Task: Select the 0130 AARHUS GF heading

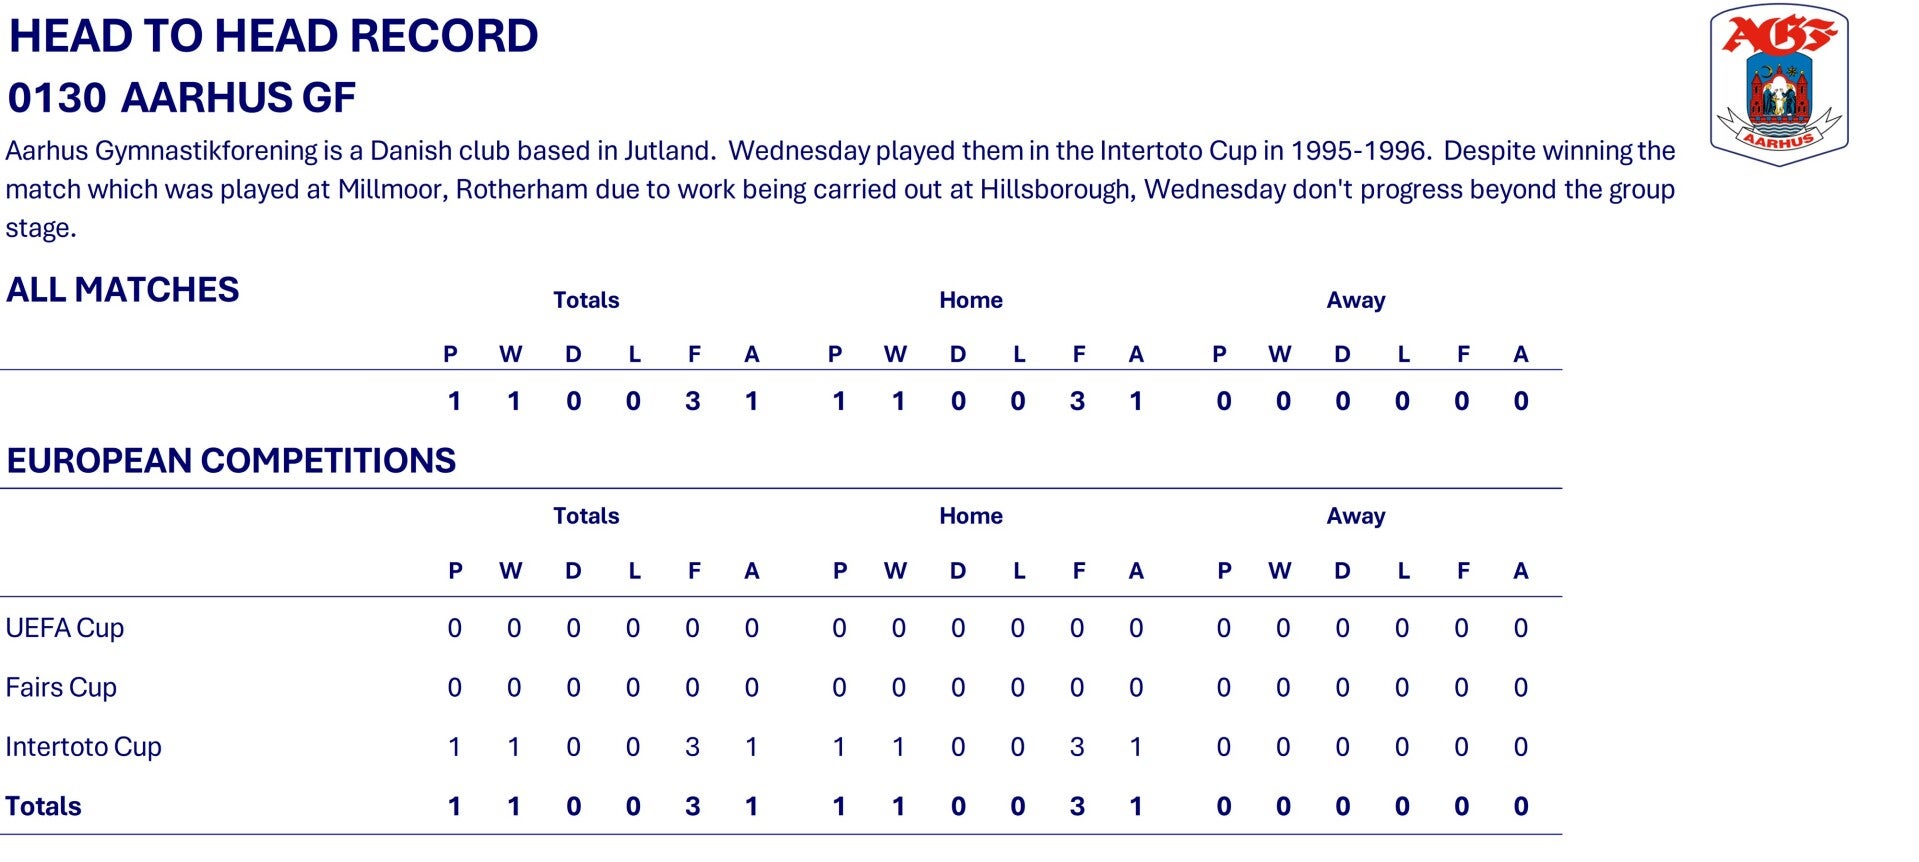Action: click(x=181, y=98)
